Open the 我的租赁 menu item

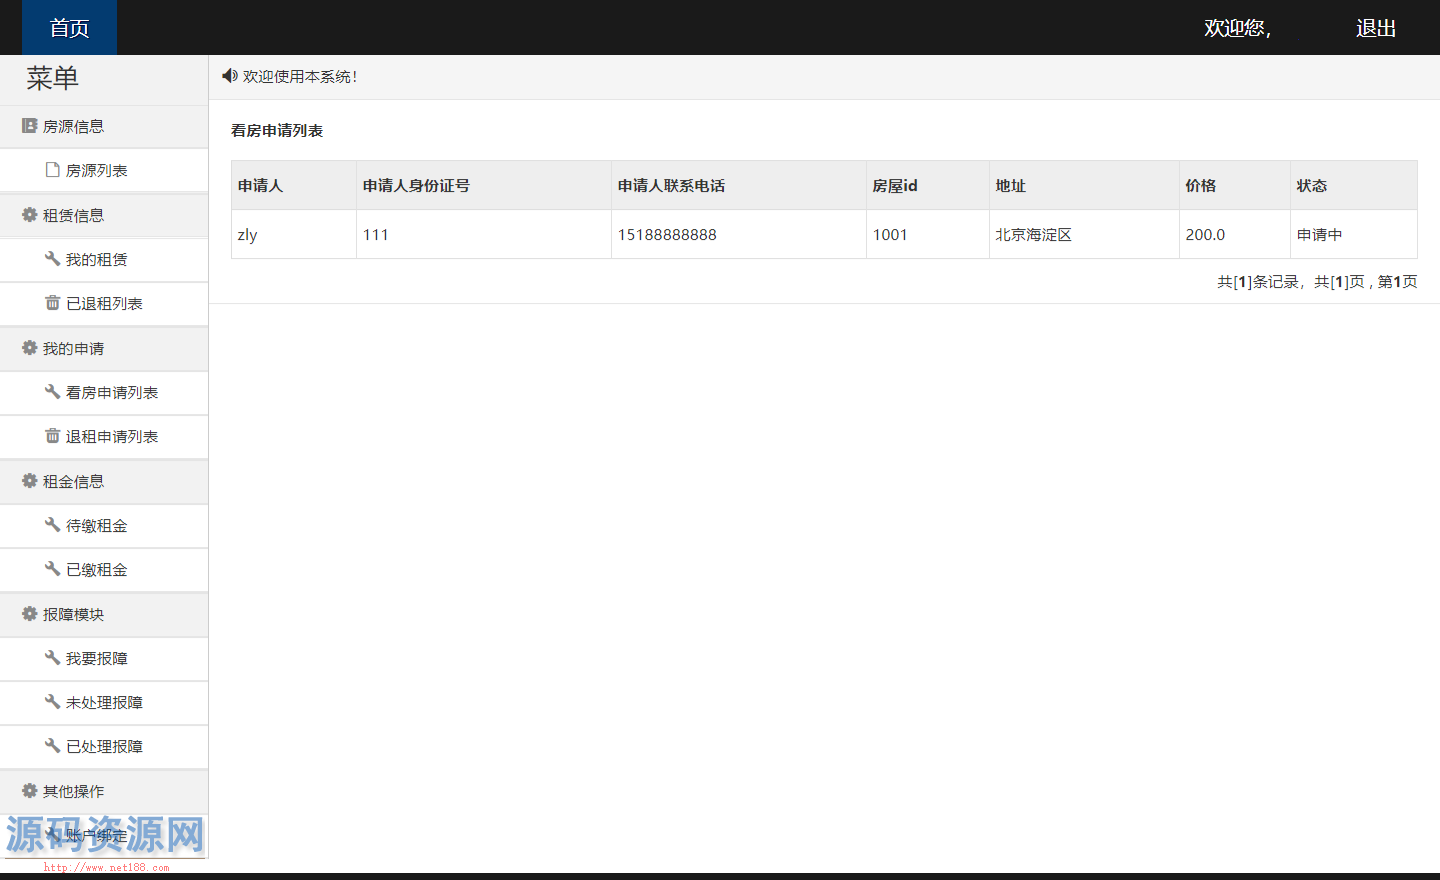104,260
